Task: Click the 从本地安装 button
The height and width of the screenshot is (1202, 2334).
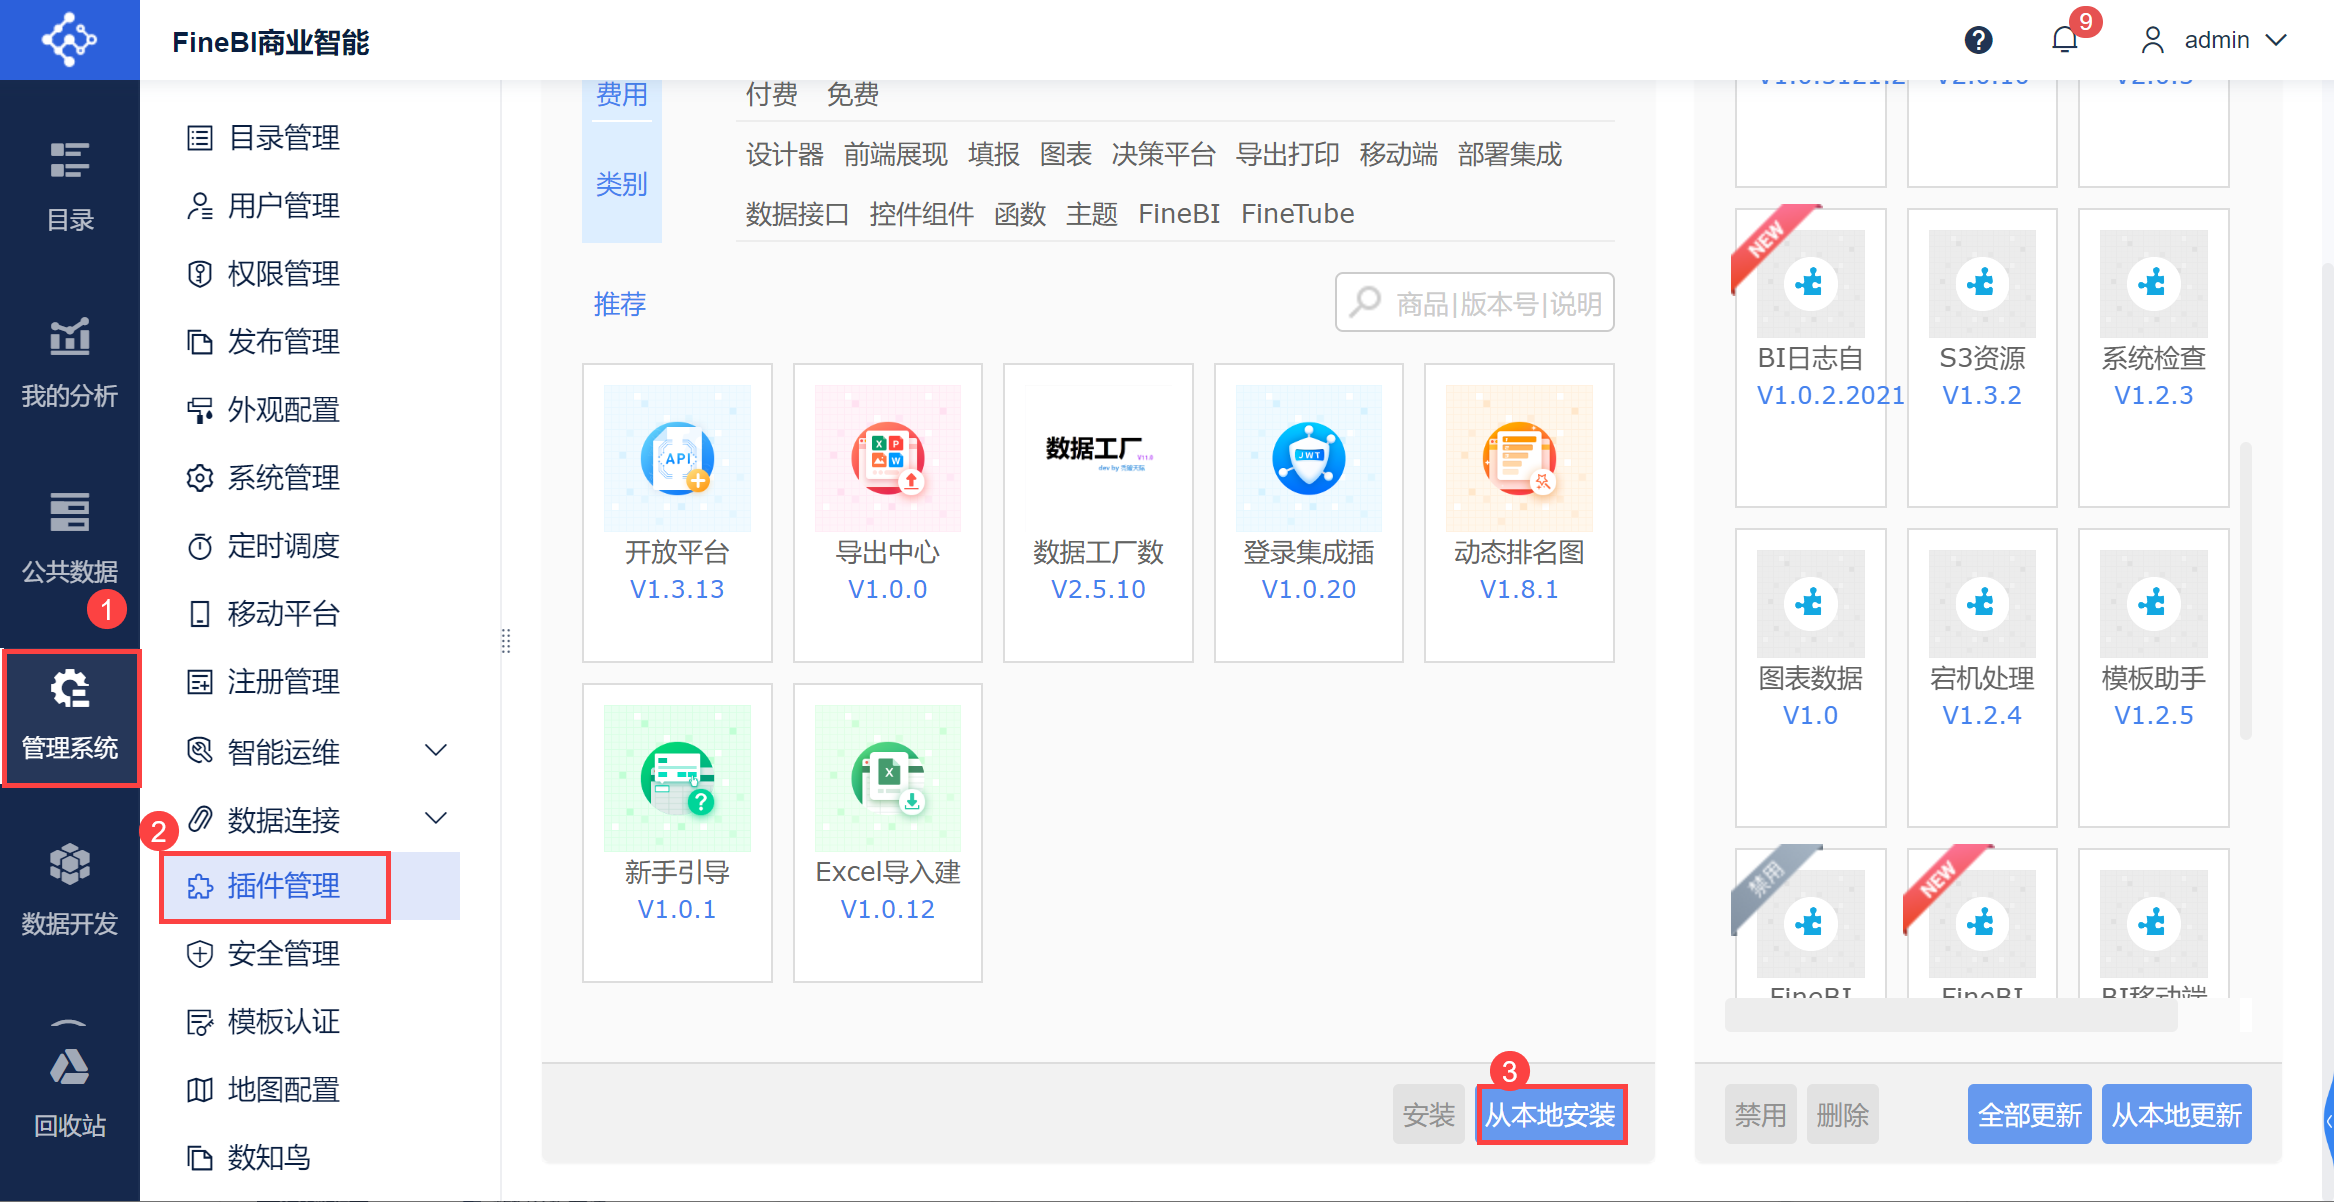Action: tap(1550, 1114)
